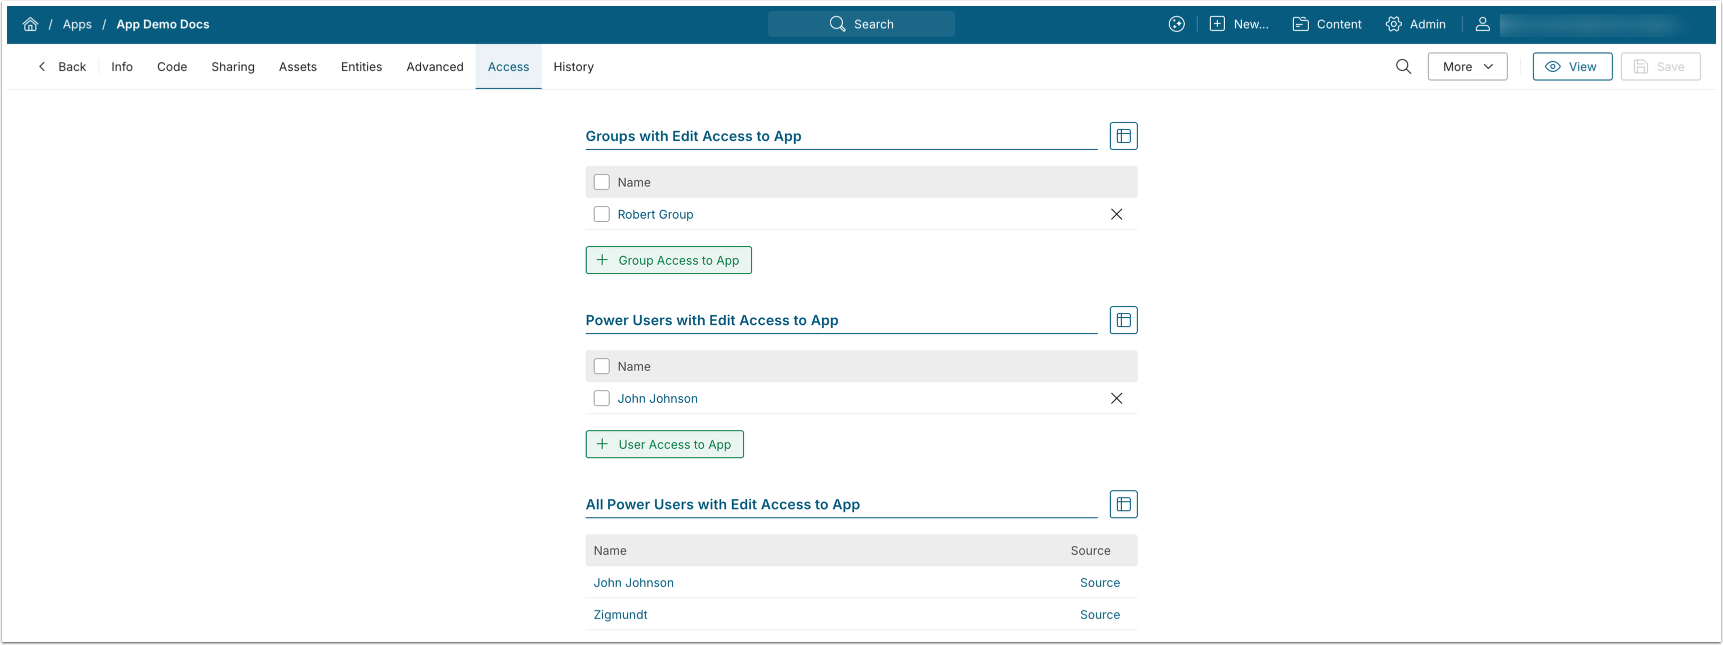
Task: Toggle select-all checkbox in Groups header
Action: click(x=602, y=182)
